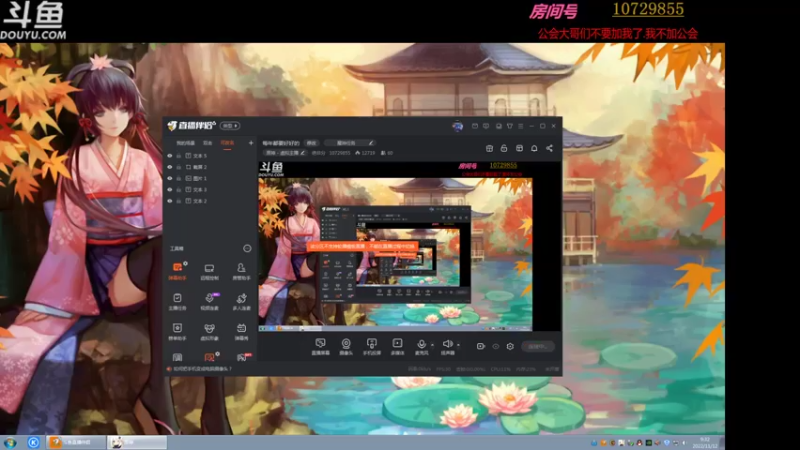The height and width of the screenshot is (450, 800).
Task: Click the taskbar clock showing date
Action: (x=705, y=442)
